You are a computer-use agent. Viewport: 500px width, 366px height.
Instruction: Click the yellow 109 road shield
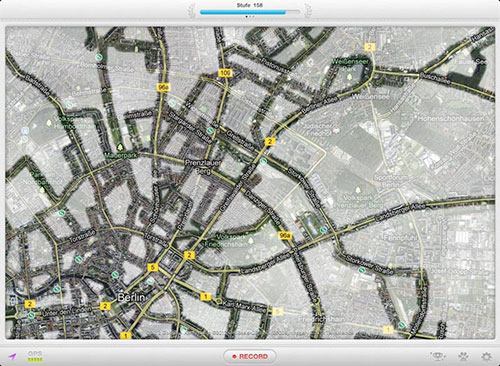click(x=225, y=73)
